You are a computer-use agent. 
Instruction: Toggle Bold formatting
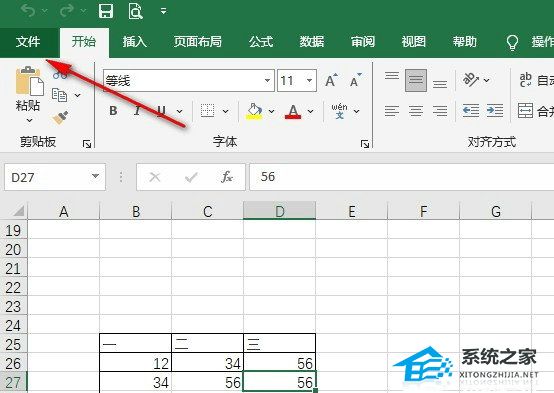[113, 111]
